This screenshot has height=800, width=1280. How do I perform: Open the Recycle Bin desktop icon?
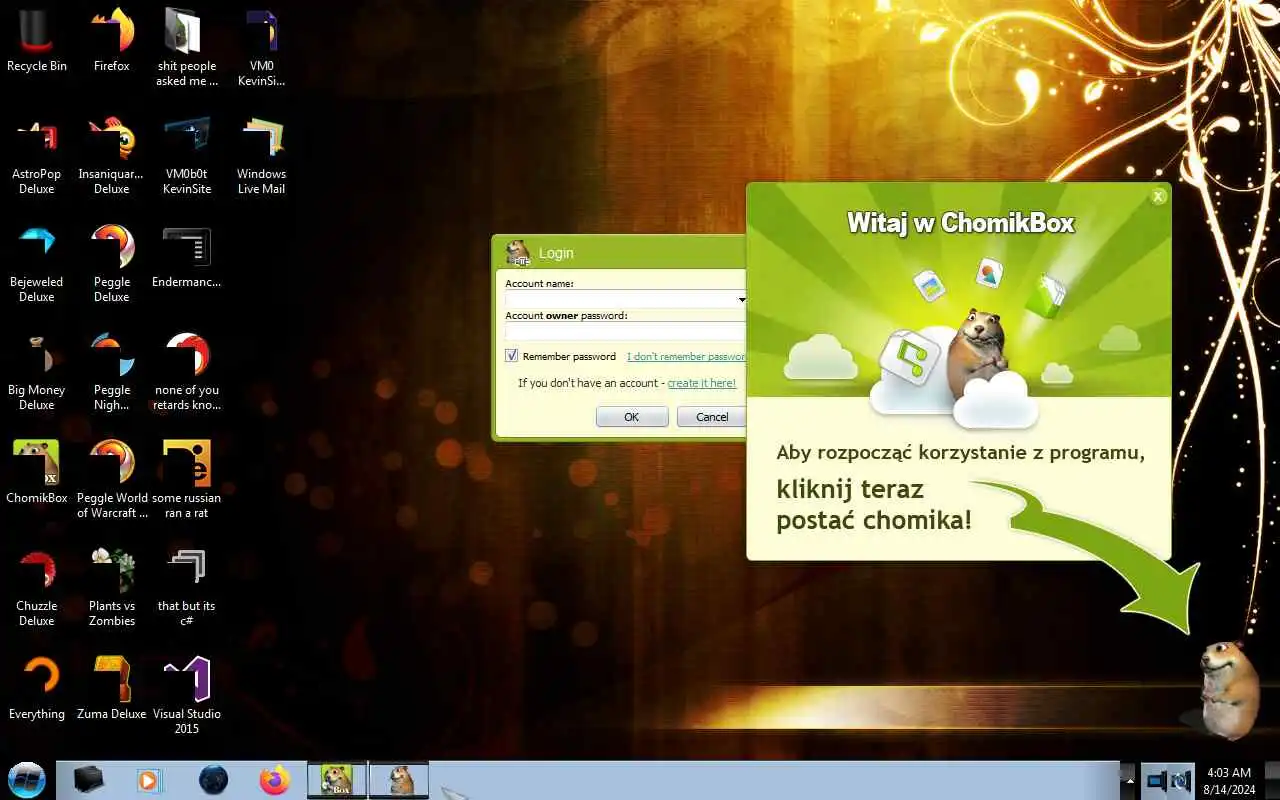point(37,40)
